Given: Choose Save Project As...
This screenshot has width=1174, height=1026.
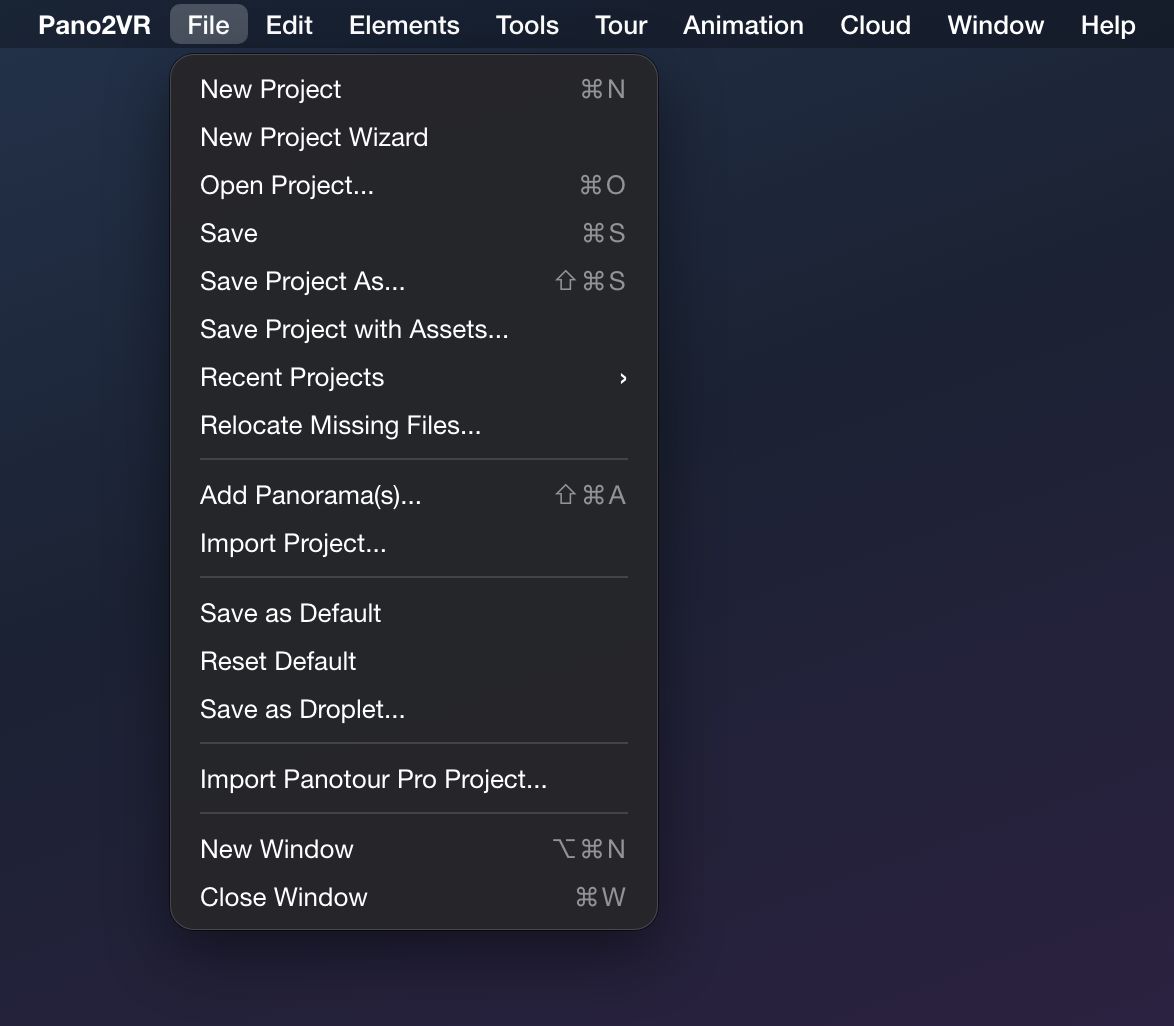Looking at the screenshot, I should point(414,281).
